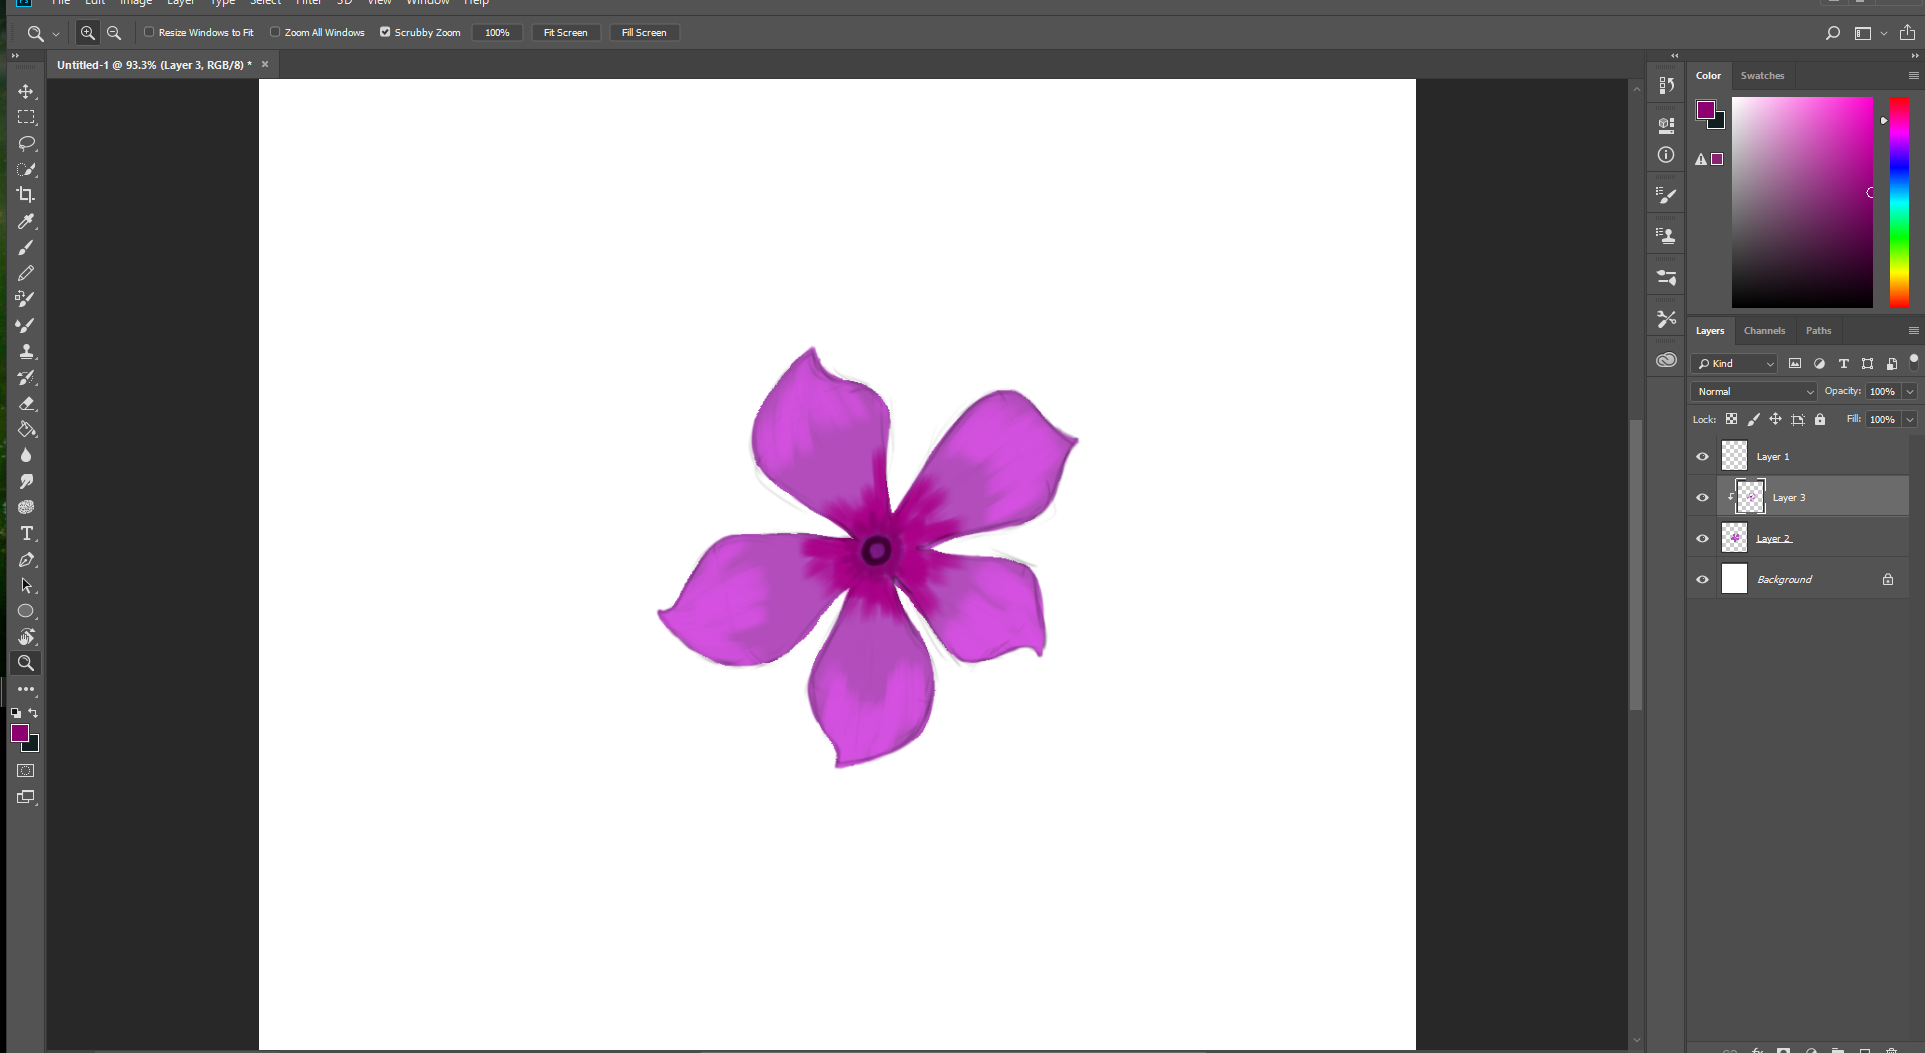
Task: Select the Hand tool
Action: pyautogui.click(x=26, y=637)
